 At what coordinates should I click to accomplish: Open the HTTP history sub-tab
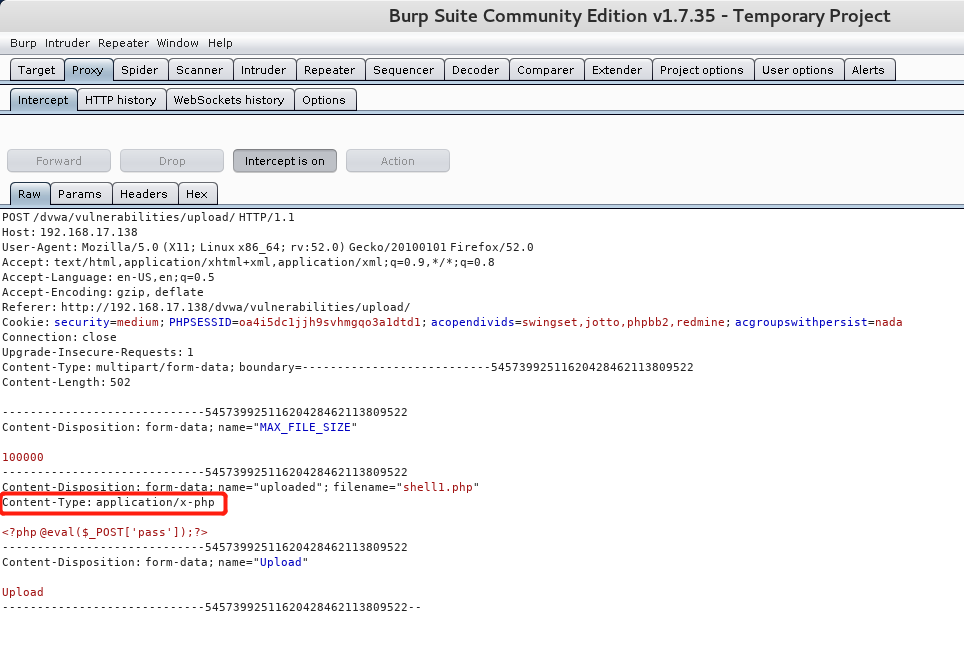click(120, 100)
